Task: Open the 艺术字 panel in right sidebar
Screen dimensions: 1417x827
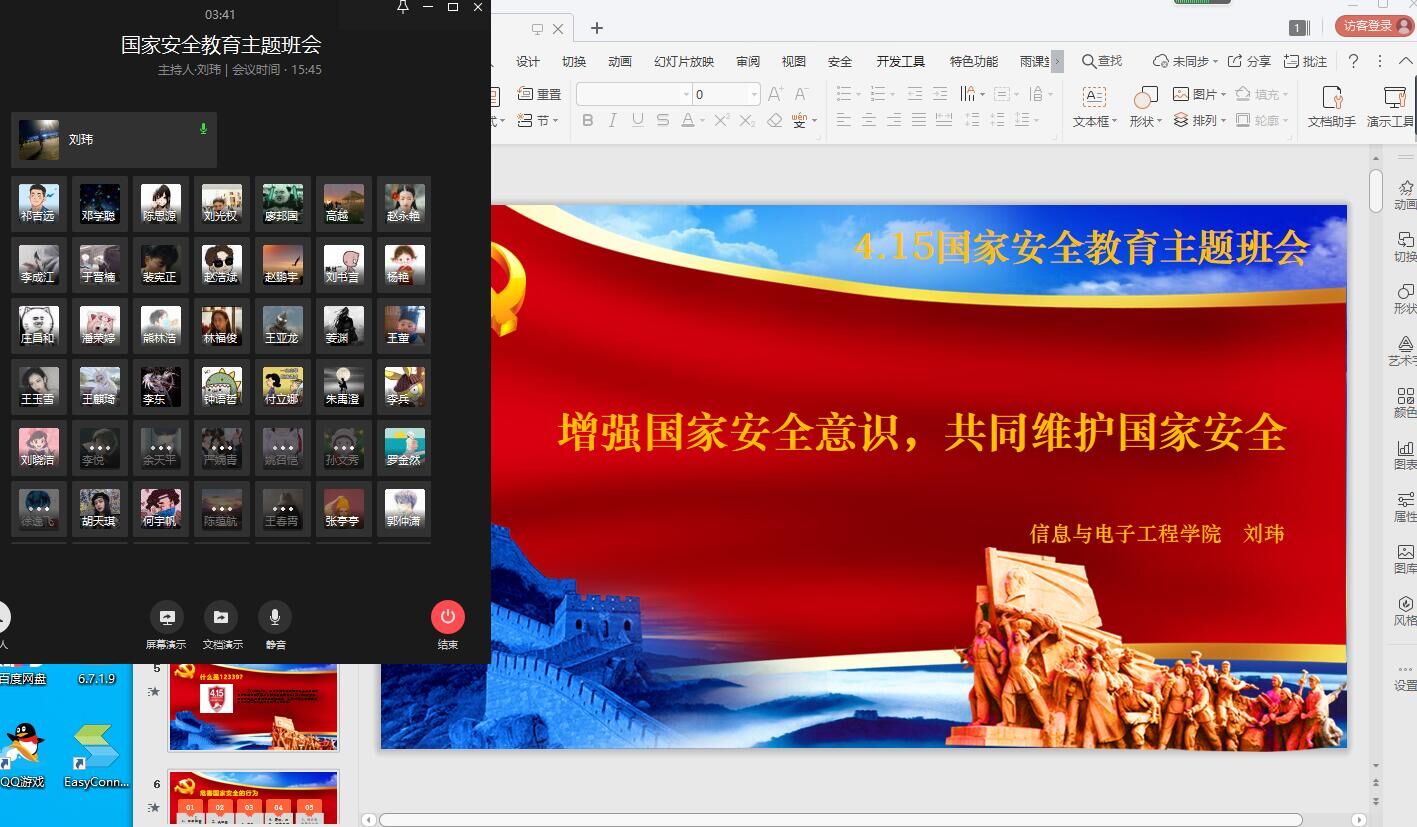Action: coord(1405,350)
